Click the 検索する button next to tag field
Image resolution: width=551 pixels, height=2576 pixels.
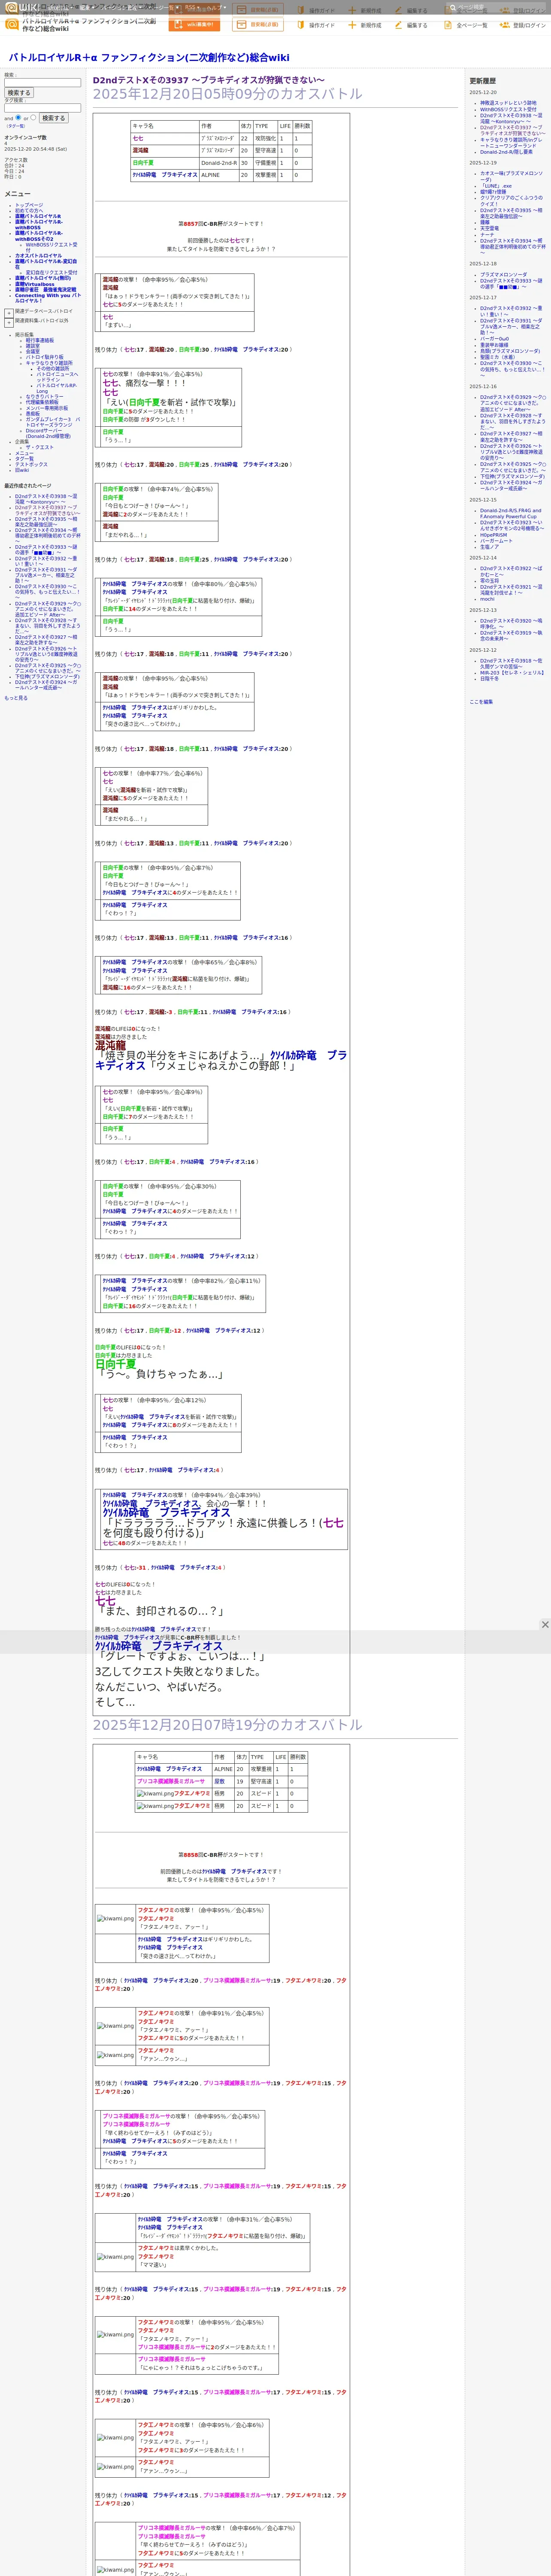53,118
